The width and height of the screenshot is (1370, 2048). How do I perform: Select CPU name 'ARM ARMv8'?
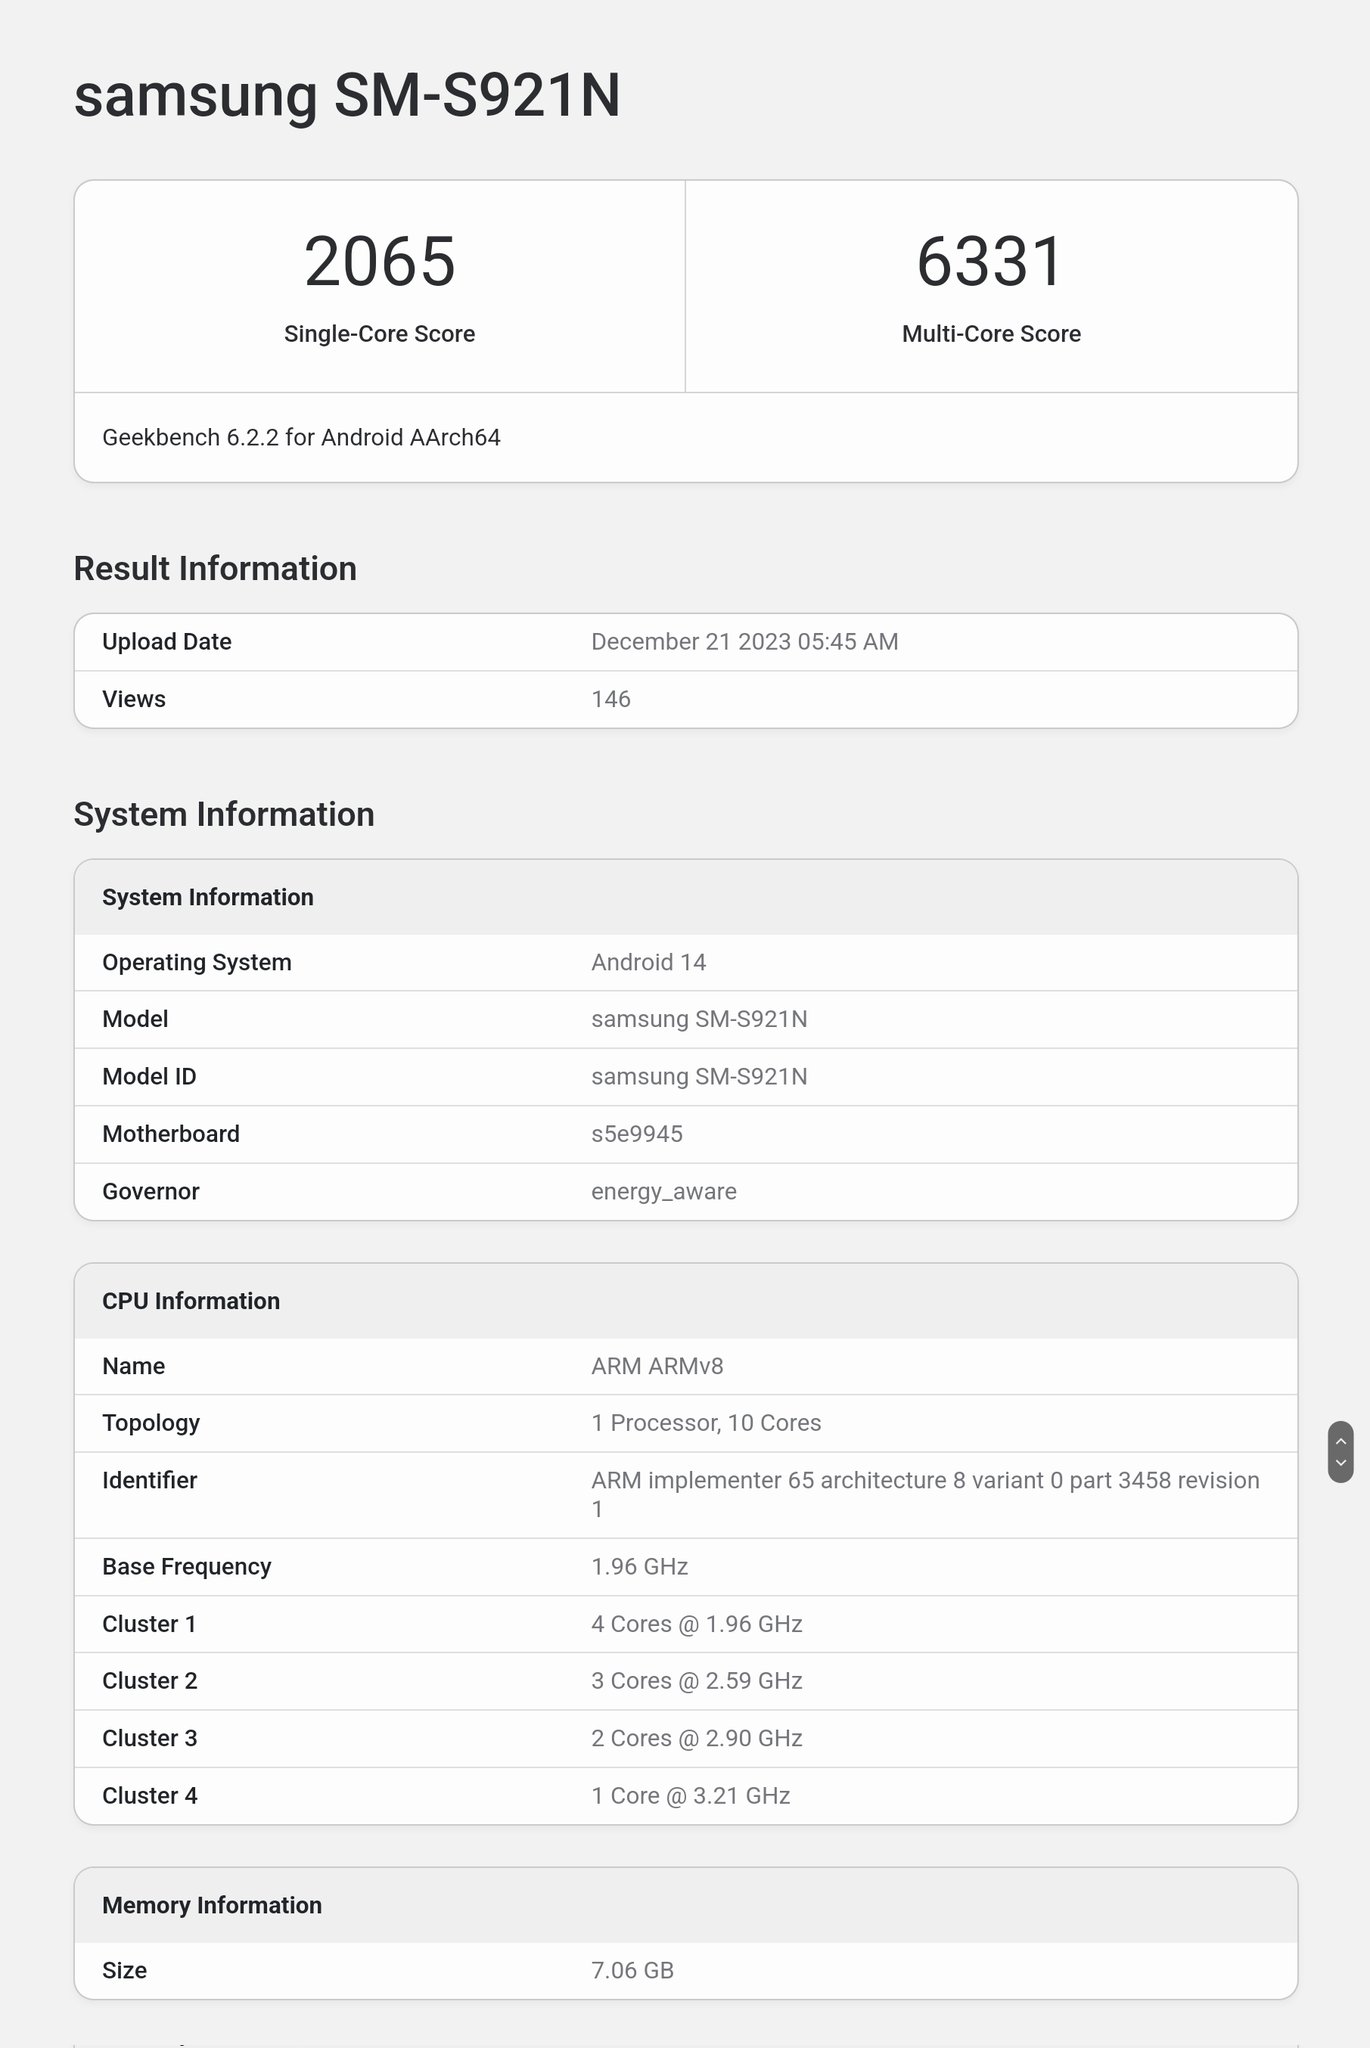click(657, 1366)
